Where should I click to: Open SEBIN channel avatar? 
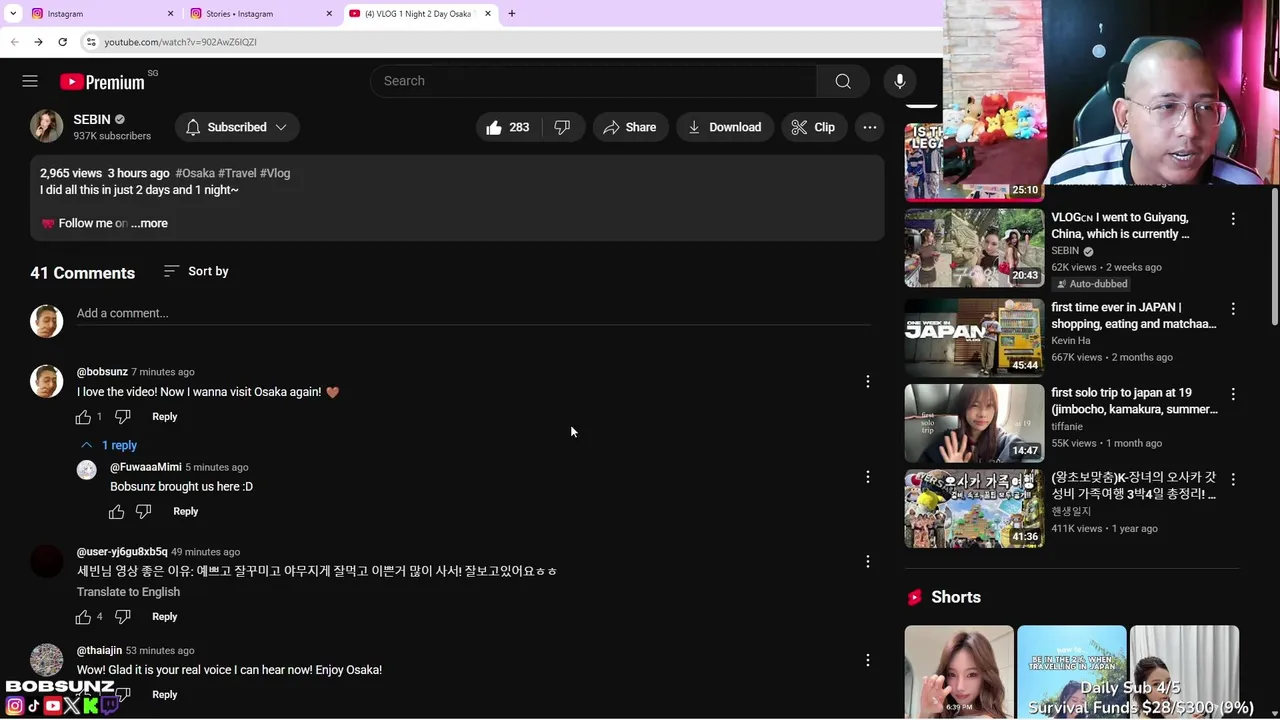point(47,126)
